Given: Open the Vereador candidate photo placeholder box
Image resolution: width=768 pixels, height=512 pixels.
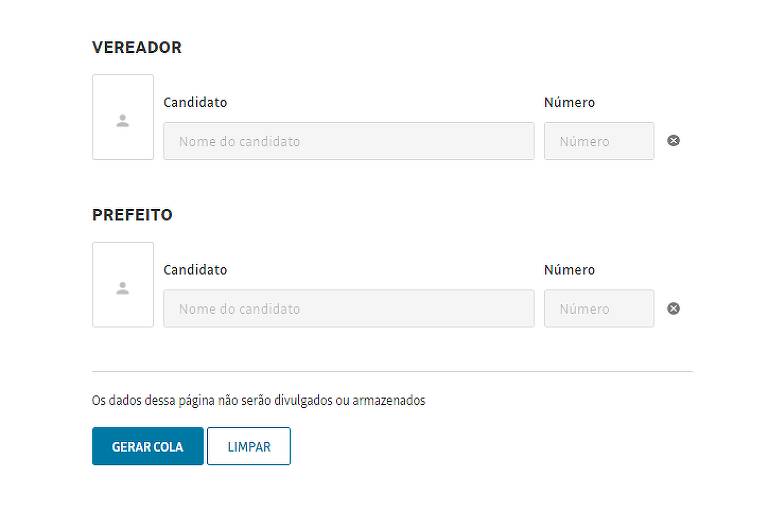Looking at the screenshot, I should 123,117.
